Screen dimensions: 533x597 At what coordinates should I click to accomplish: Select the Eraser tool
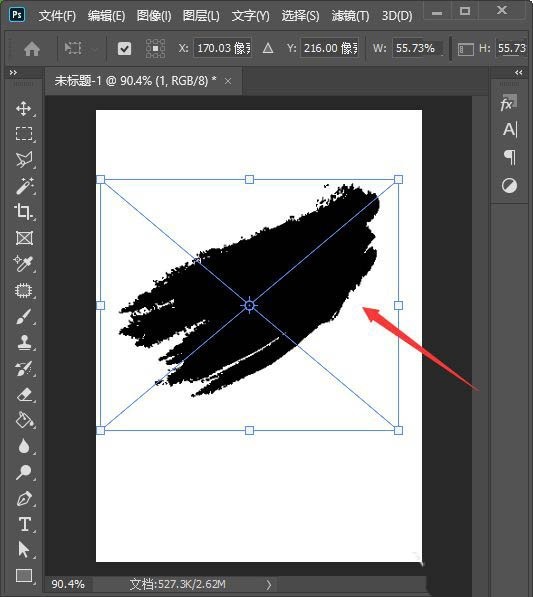(25, 394)
